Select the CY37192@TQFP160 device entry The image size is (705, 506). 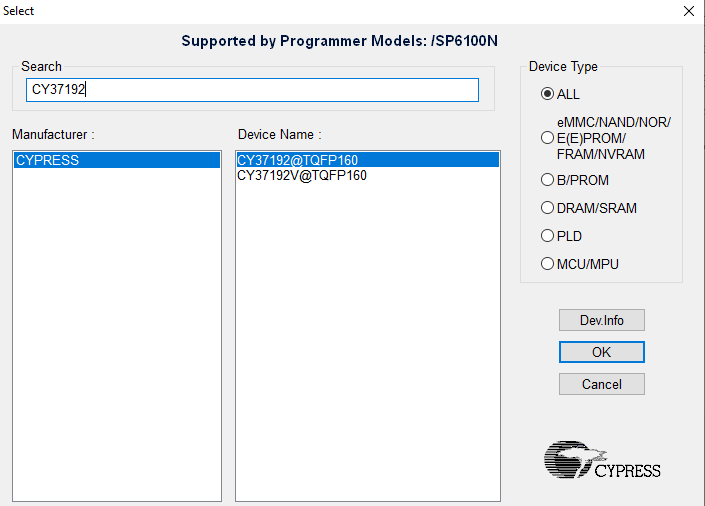click(366, 160)
